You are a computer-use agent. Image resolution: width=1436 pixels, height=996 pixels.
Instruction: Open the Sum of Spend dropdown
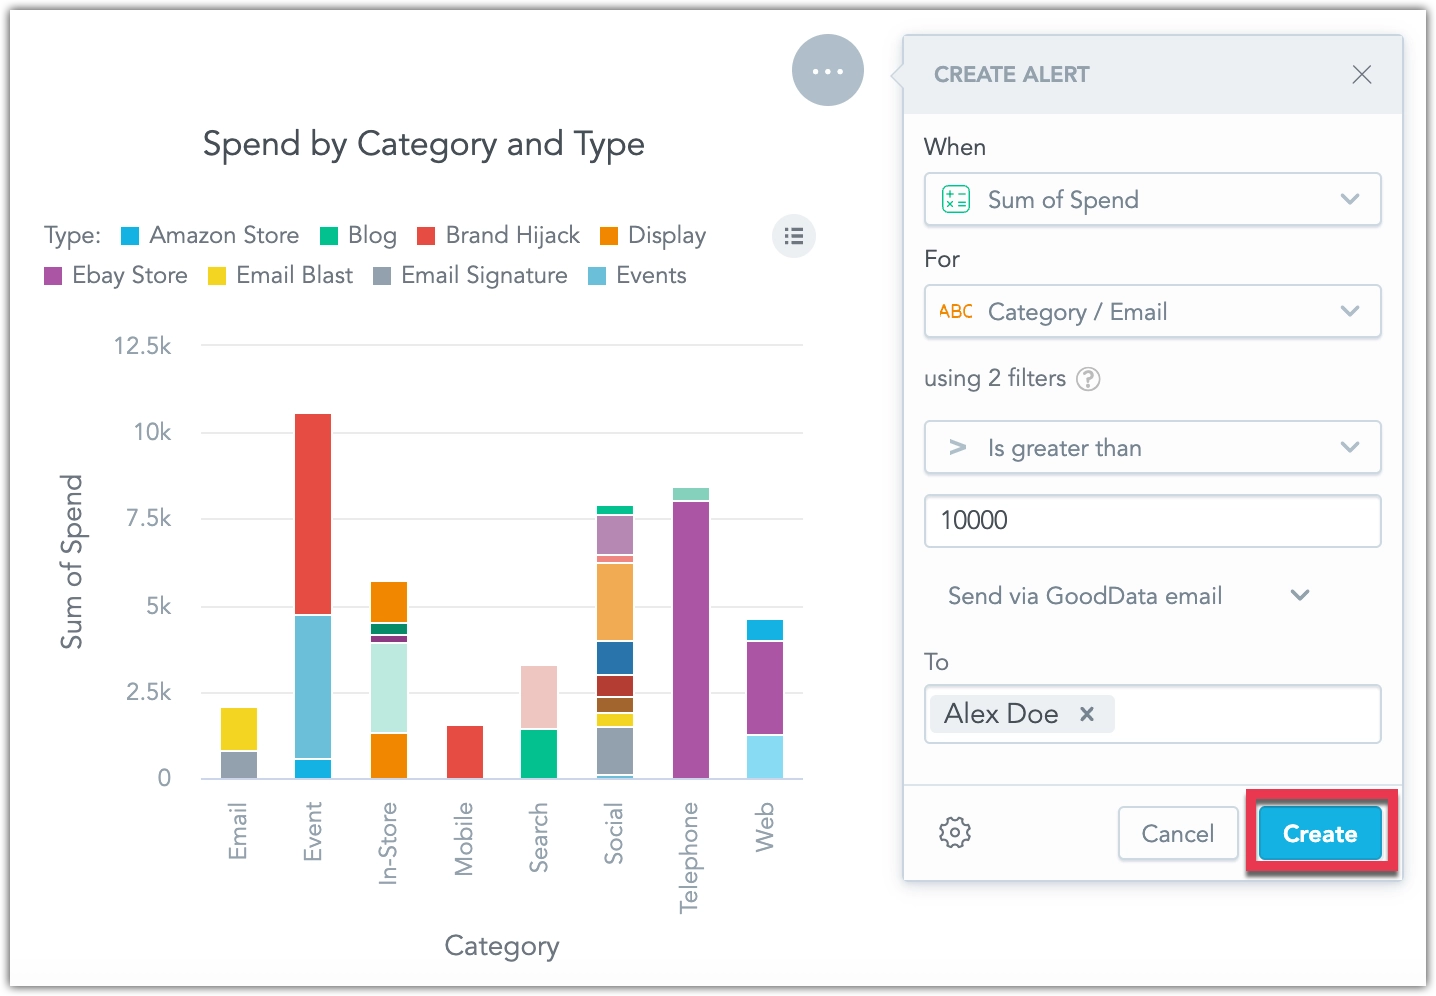coord(1152,199)
